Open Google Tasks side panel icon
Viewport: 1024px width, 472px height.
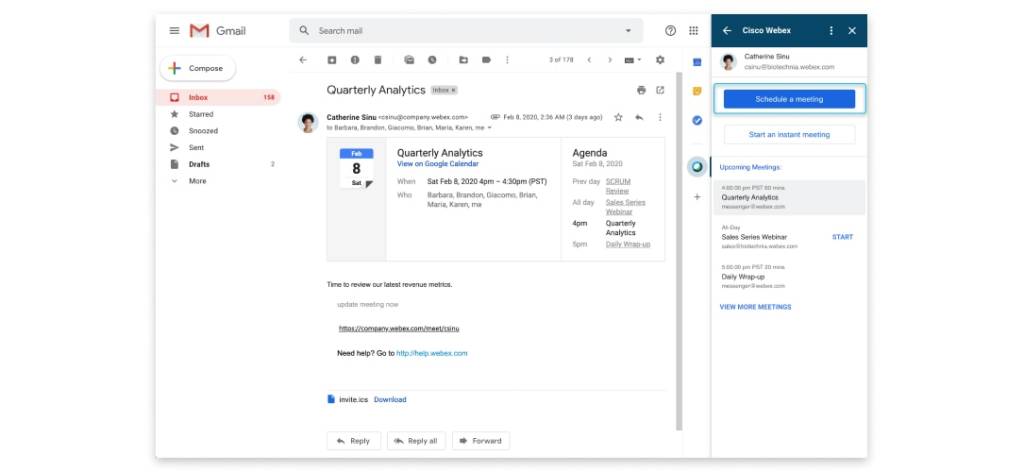pyautogui.click(x=697, y=121)
